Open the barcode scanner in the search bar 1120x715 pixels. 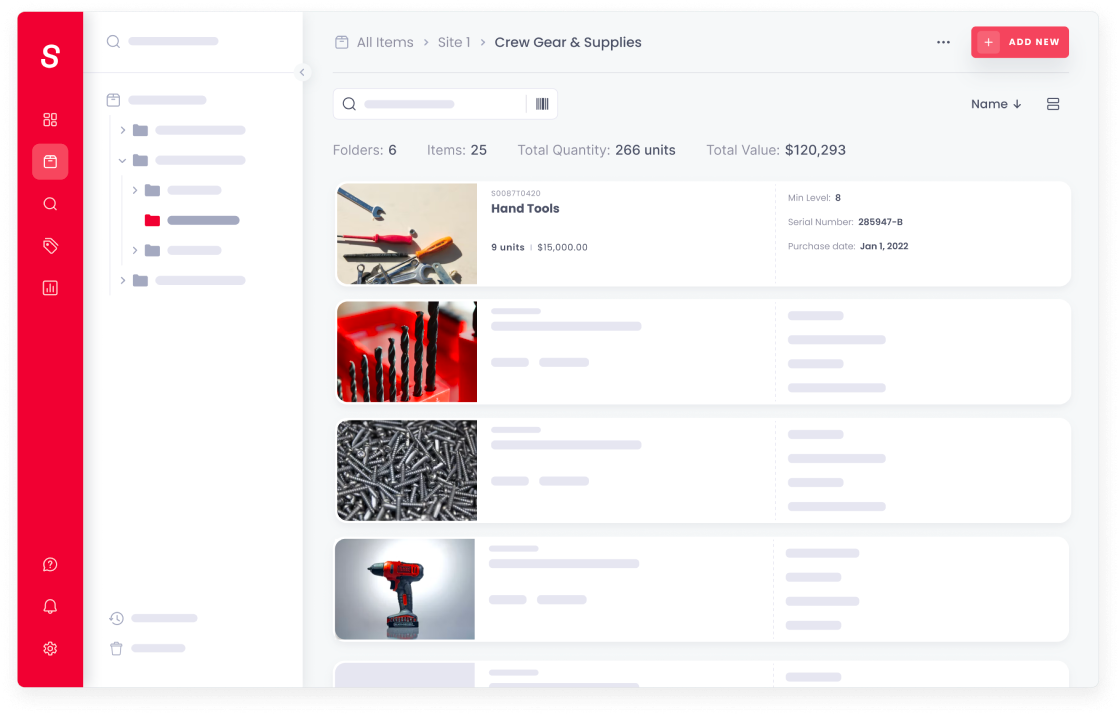541,103
